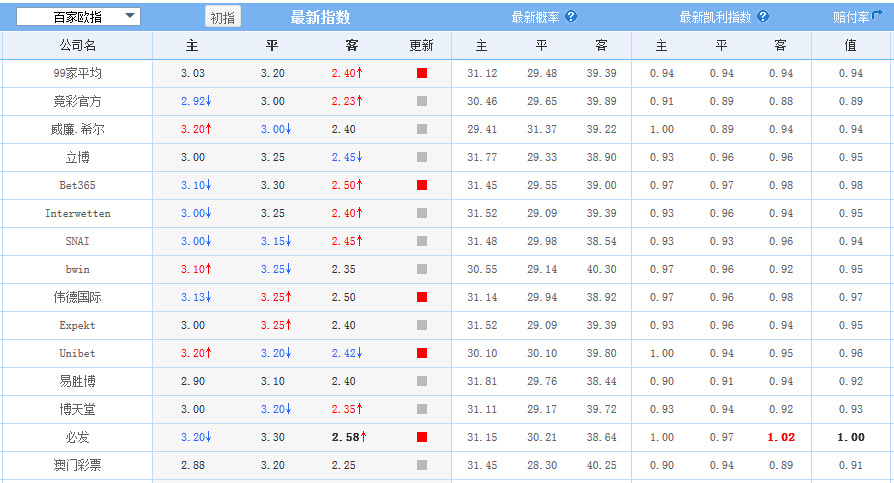Click home odds 2.88 in 澳门彩票 row

pyautogui.click(x=193, y=465)
